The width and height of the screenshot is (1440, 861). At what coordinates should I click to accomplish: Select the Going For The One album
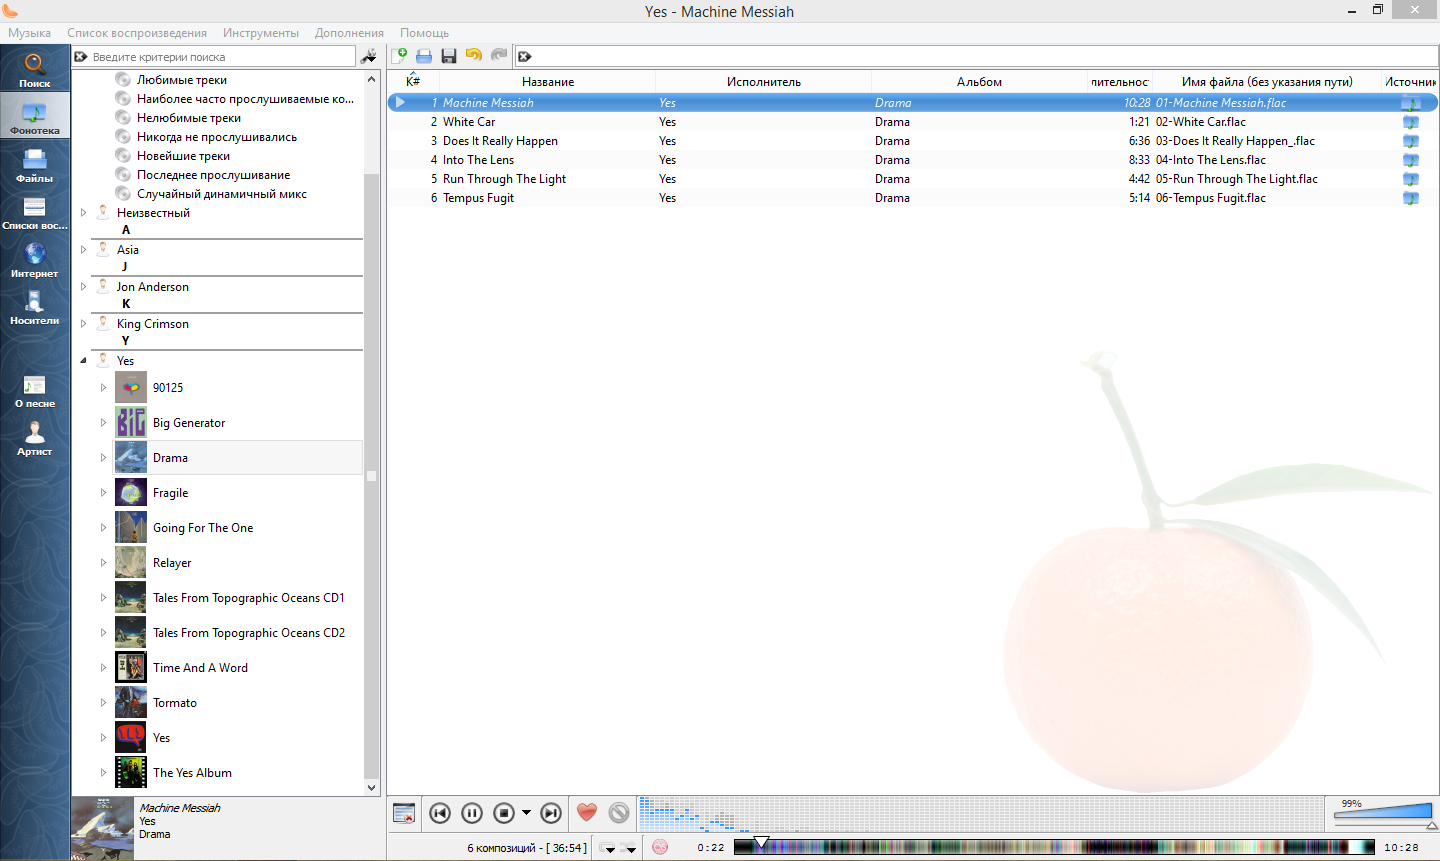[x=203, y=528]
